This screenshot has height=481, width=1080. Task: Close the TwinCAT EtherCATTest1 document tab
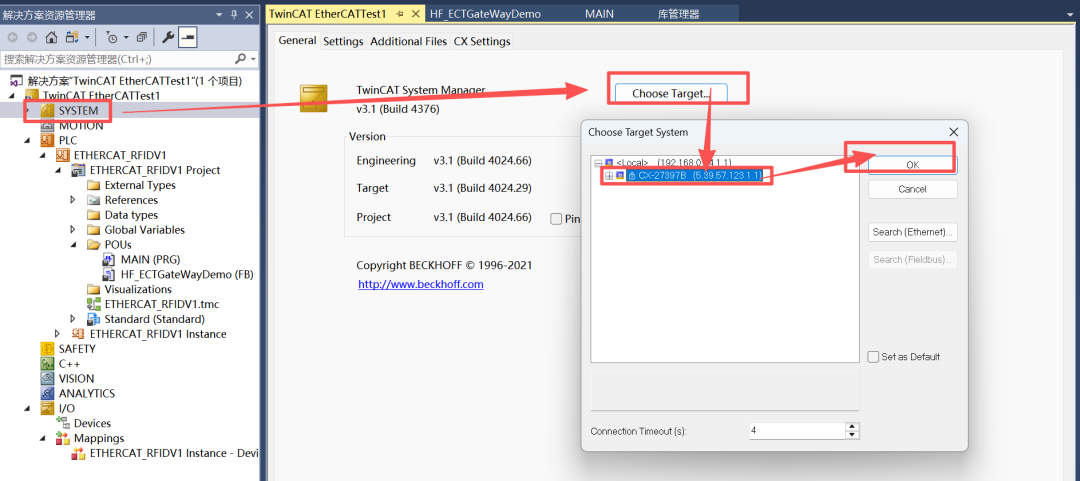click(x=415, y=14)
